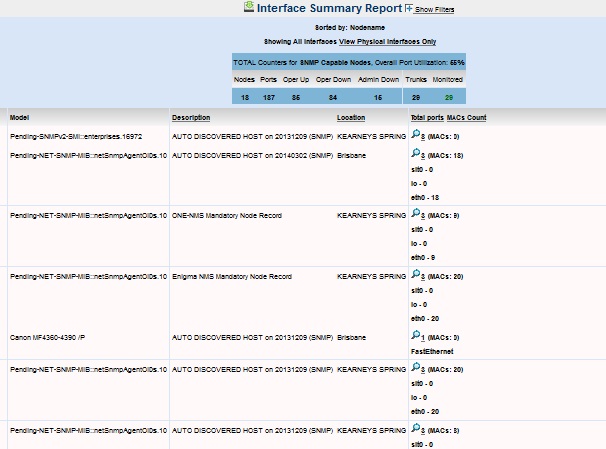Click Oper Down count 84
Screen dimensions: 606x449
point(333,98)
